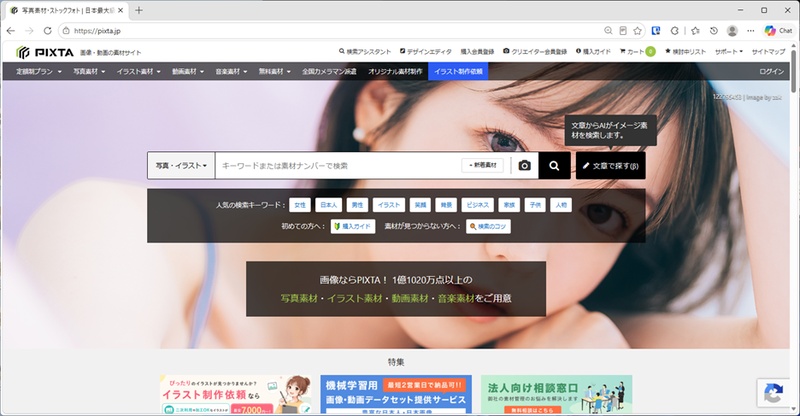Click the magnifier search button
This screenshot has height=416, width=800.
tap(554, 165)
